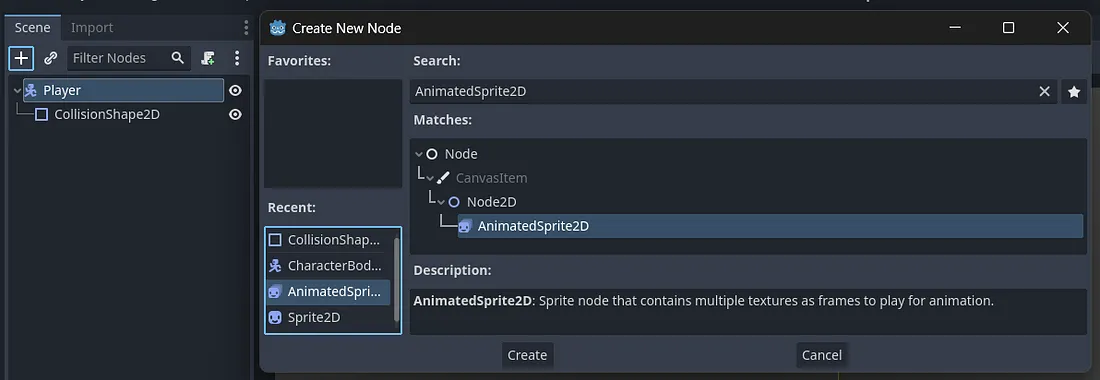
Task: Click the Recent list vertical scrollbar
Action: 396,279
